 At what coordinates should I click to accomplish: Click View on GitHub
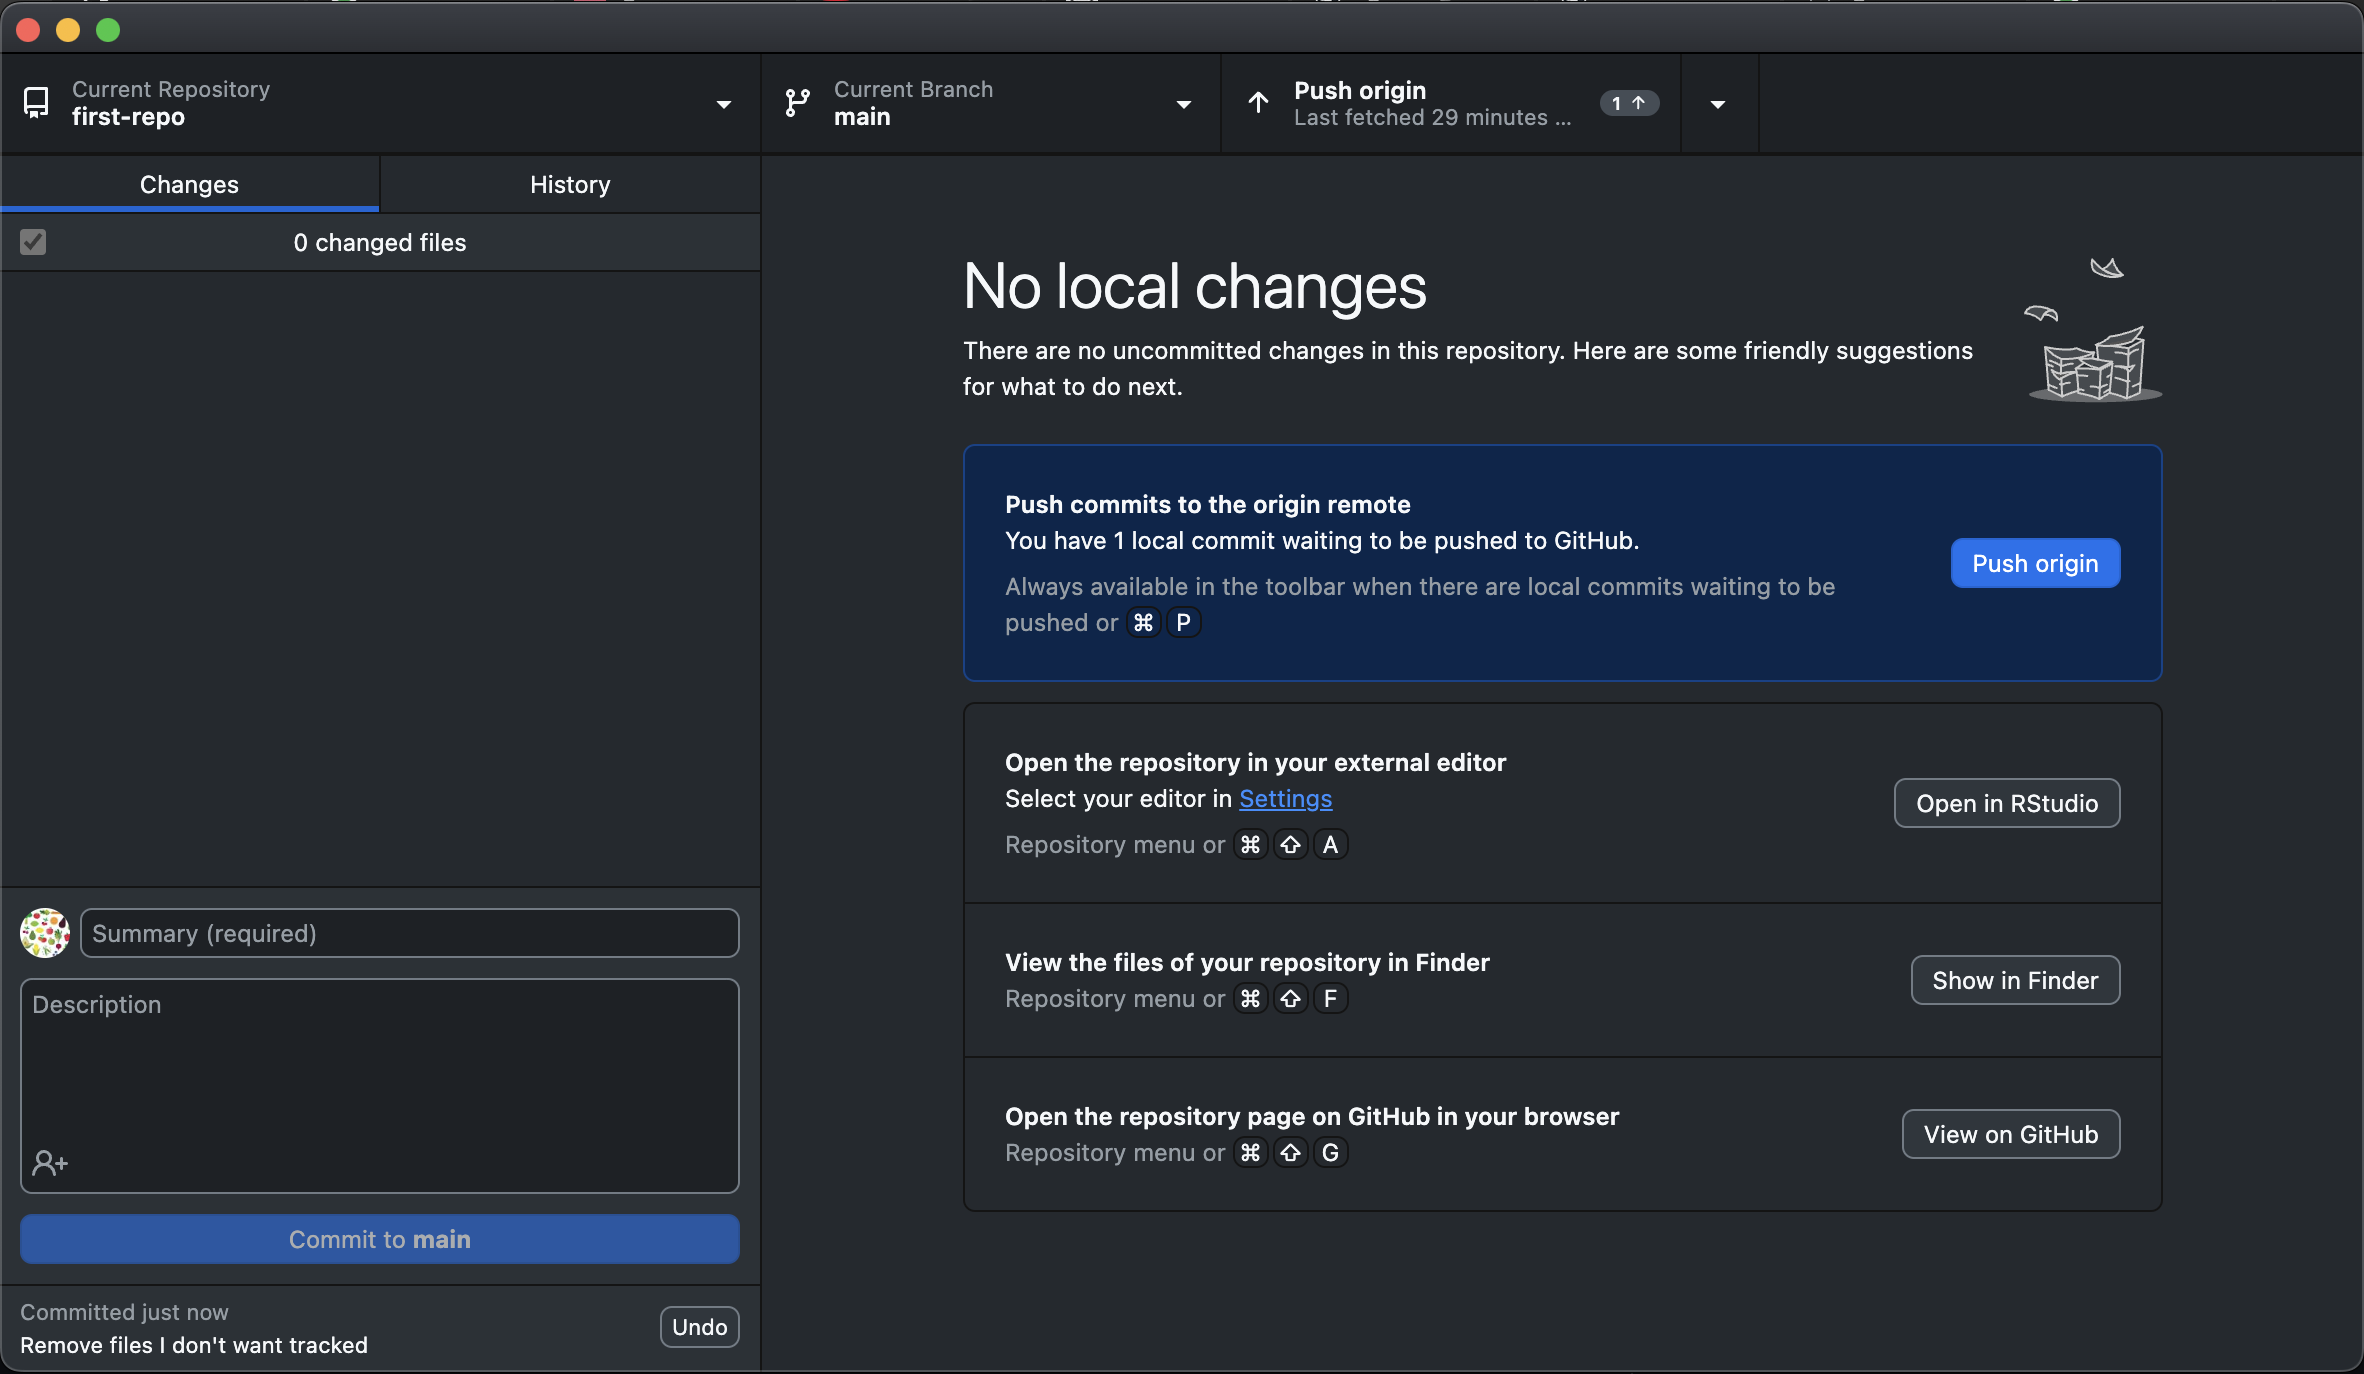click(2010, 1134)
